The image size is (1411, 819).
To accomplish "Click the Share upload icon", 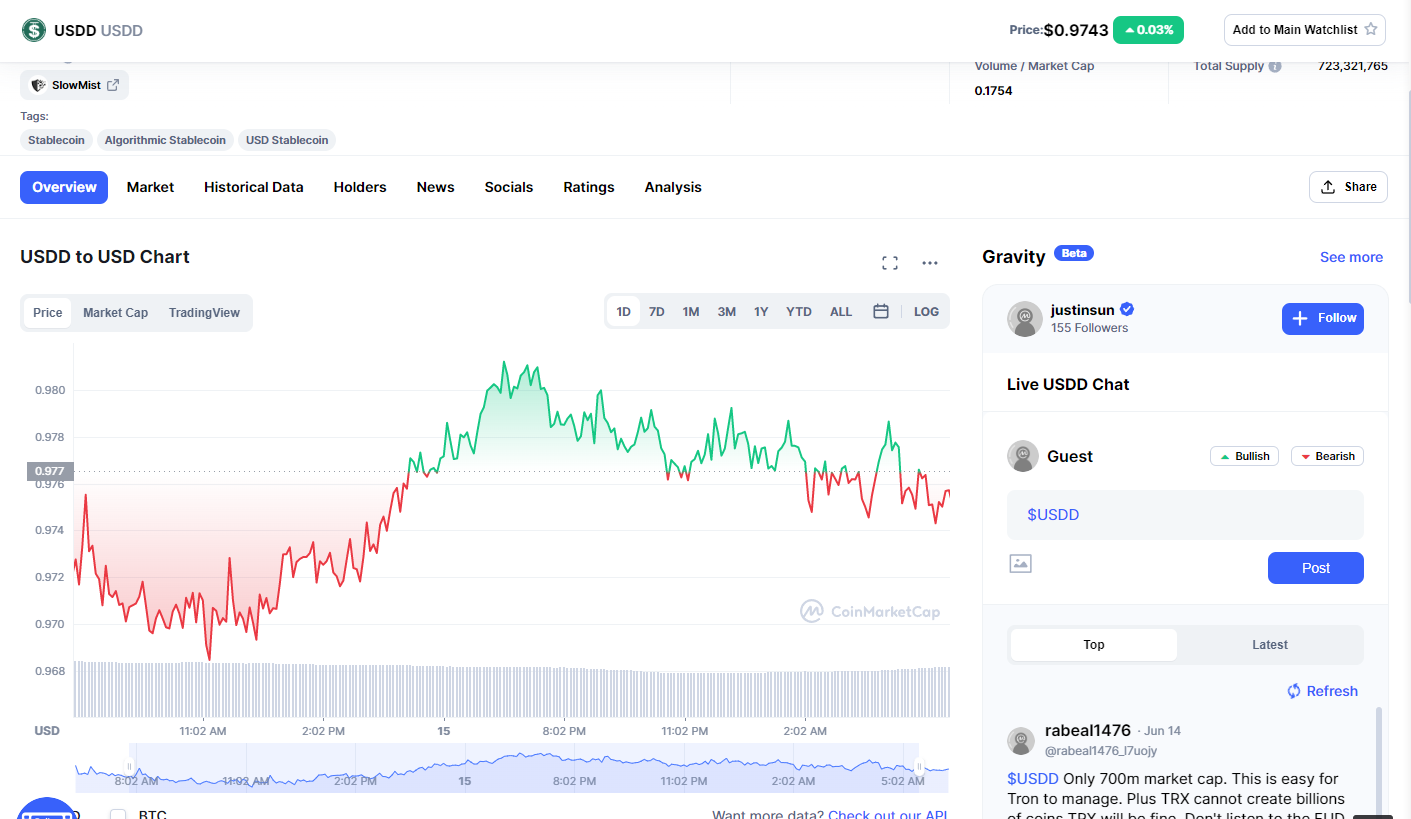I will tap(1328, 187).
